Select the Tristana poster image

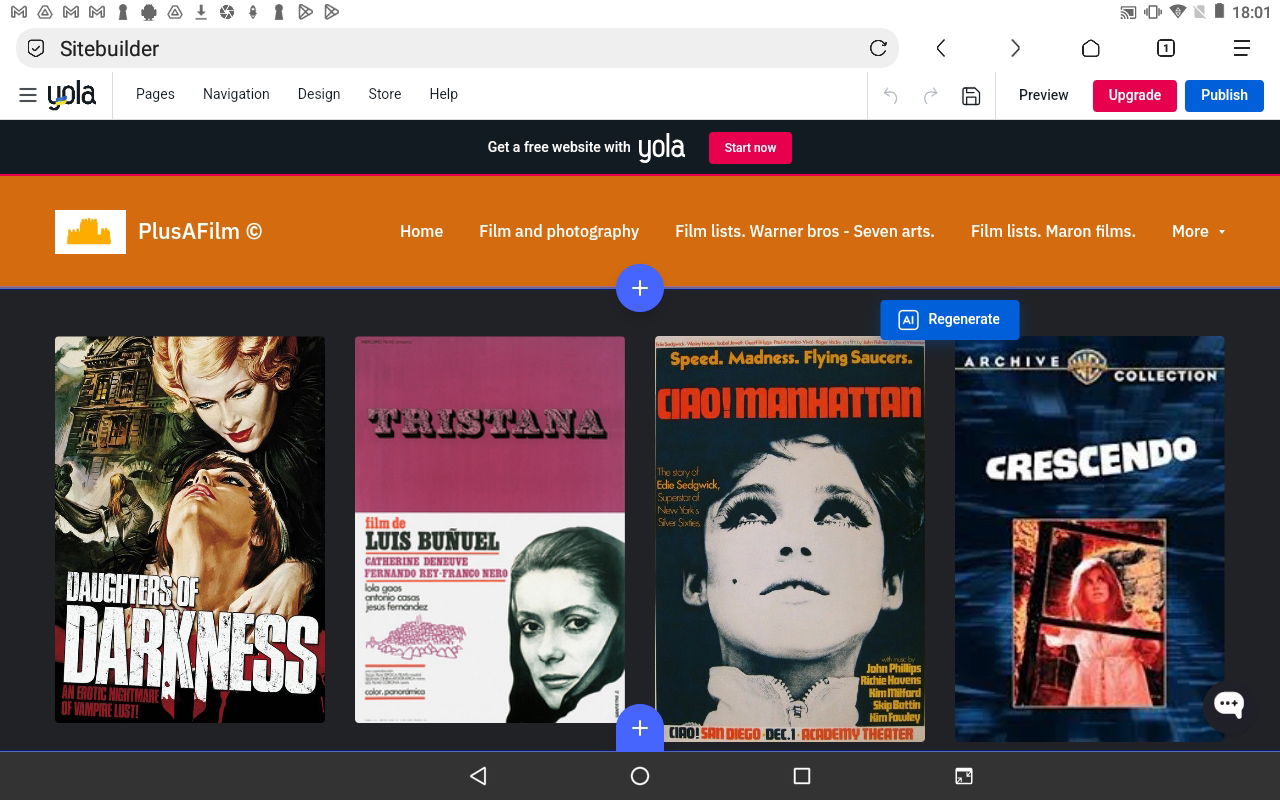[x=490, y=529]
